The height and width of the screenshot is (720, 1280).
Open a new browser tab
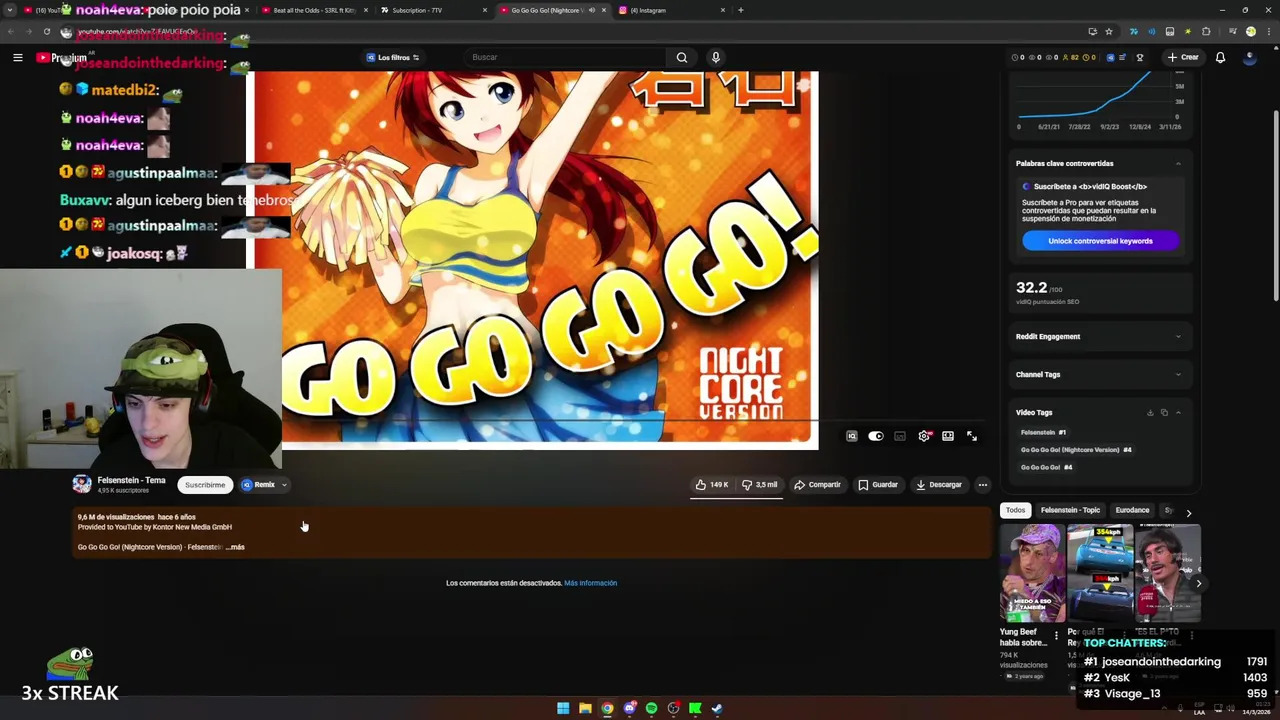pyautogui.click(x=740, y=10)
